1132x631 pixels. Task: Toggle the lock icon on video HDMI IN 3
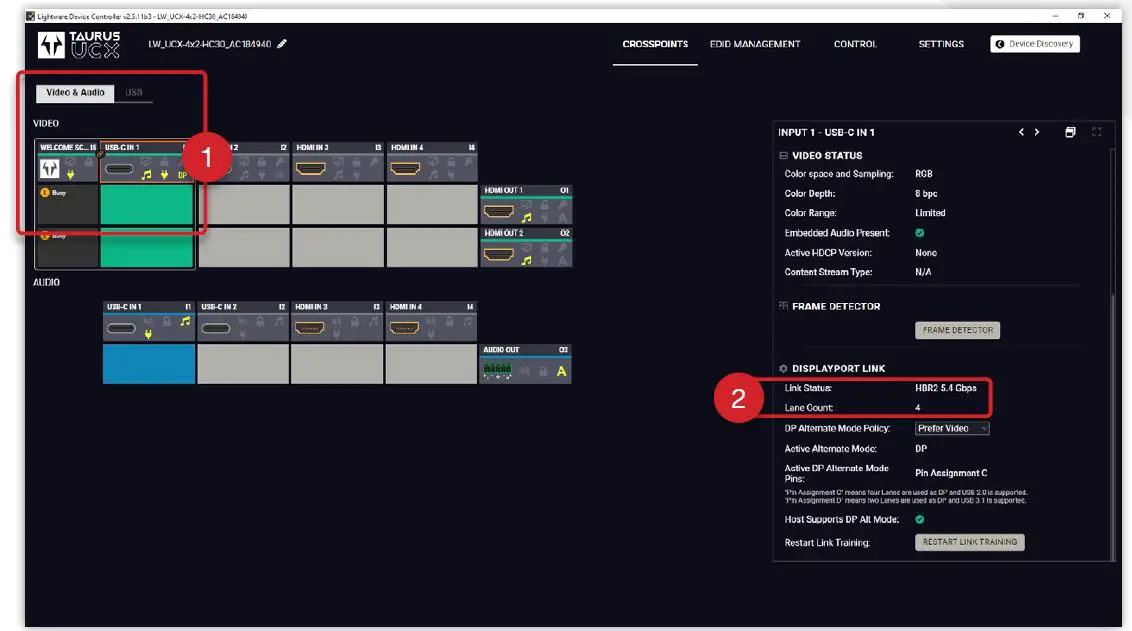pos(356,164)
